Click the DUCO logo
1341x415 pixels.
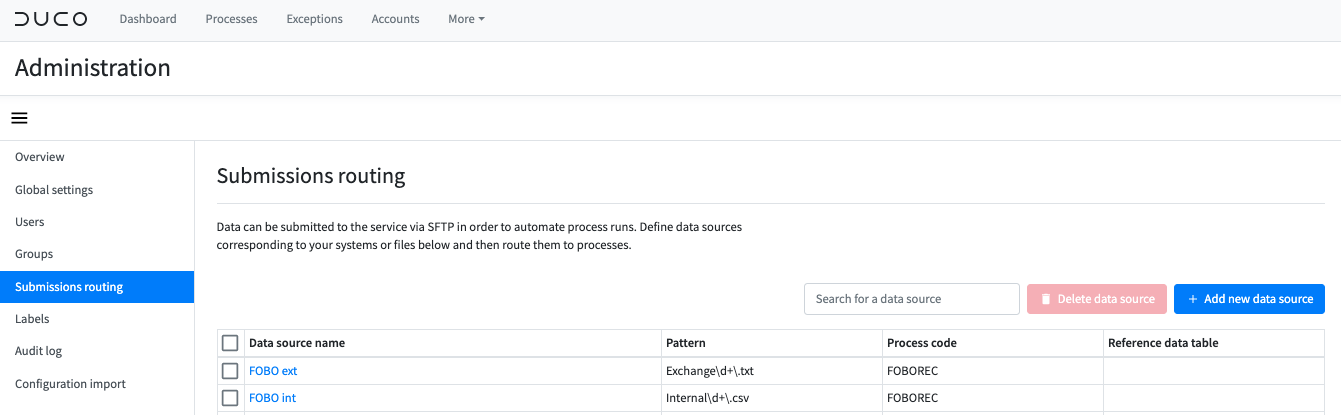[51, 19]
